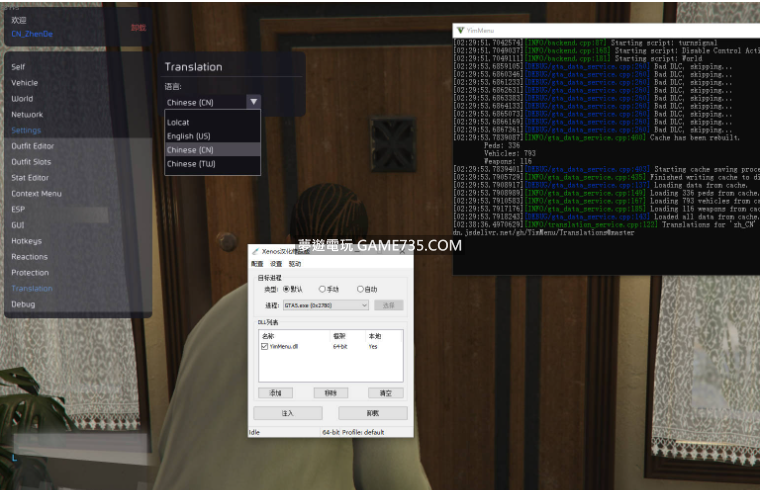Select the highlighted Translation sidebar entry
The width and height of the screenshot is (760, 490).
(x=32, y=289)
